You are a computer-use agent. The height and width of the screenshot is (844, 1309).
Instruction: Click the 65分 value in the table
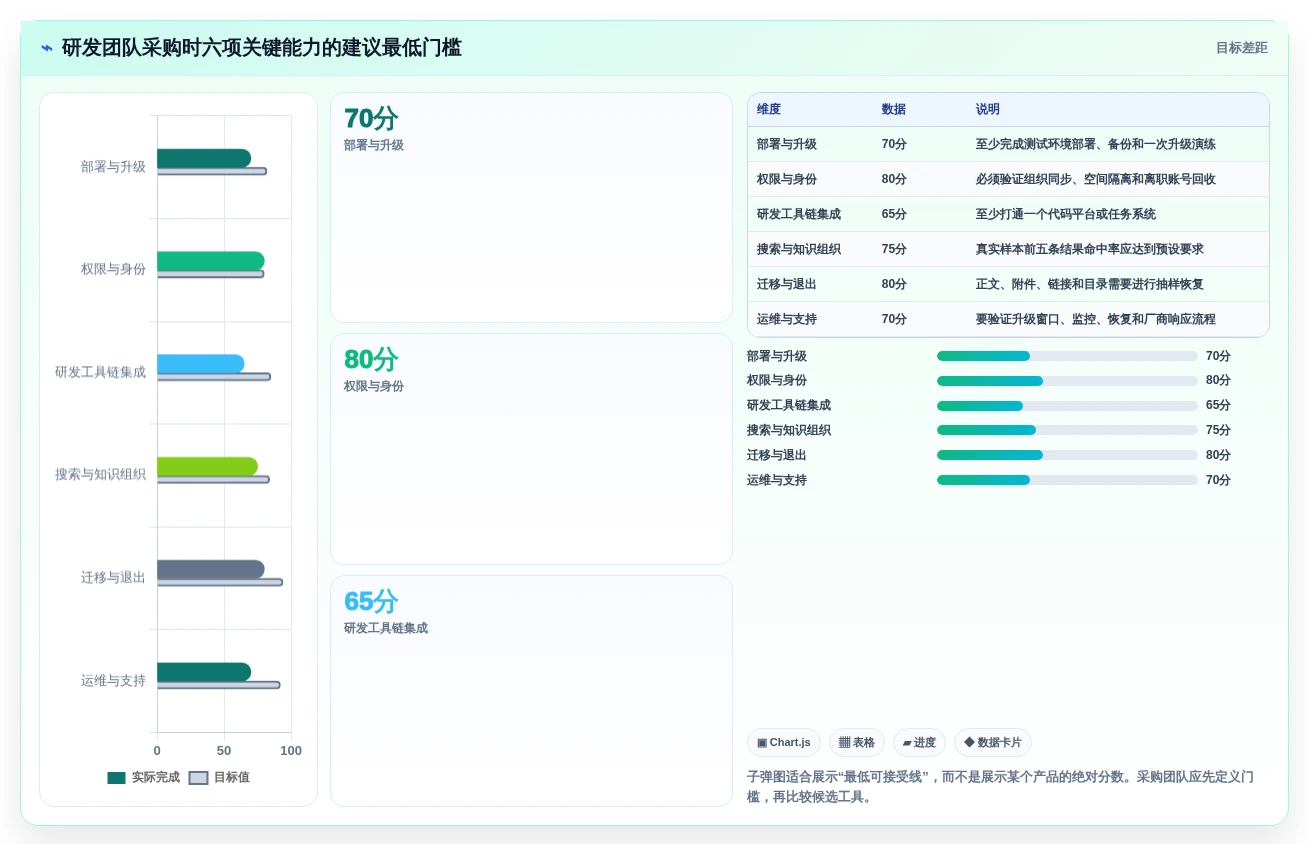point(894,214)
